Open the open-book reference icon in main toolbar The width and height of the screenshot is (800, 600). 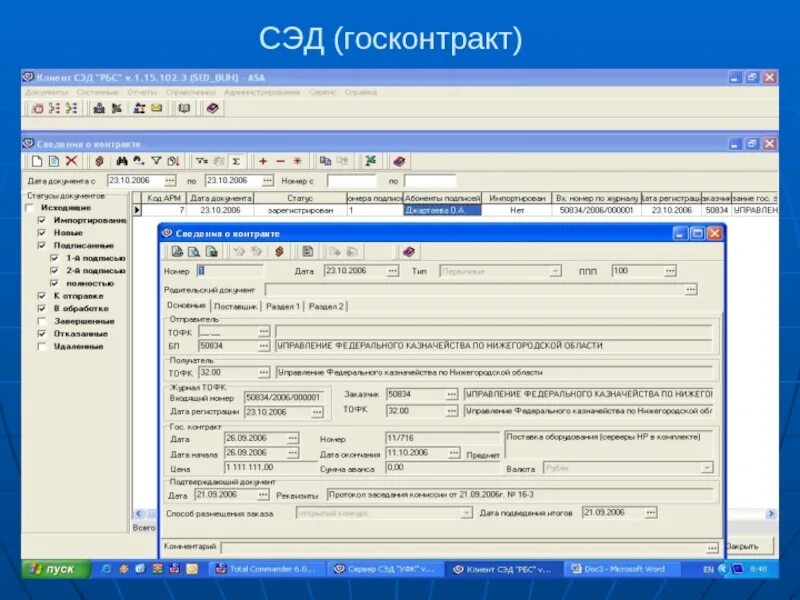[184, 108]
